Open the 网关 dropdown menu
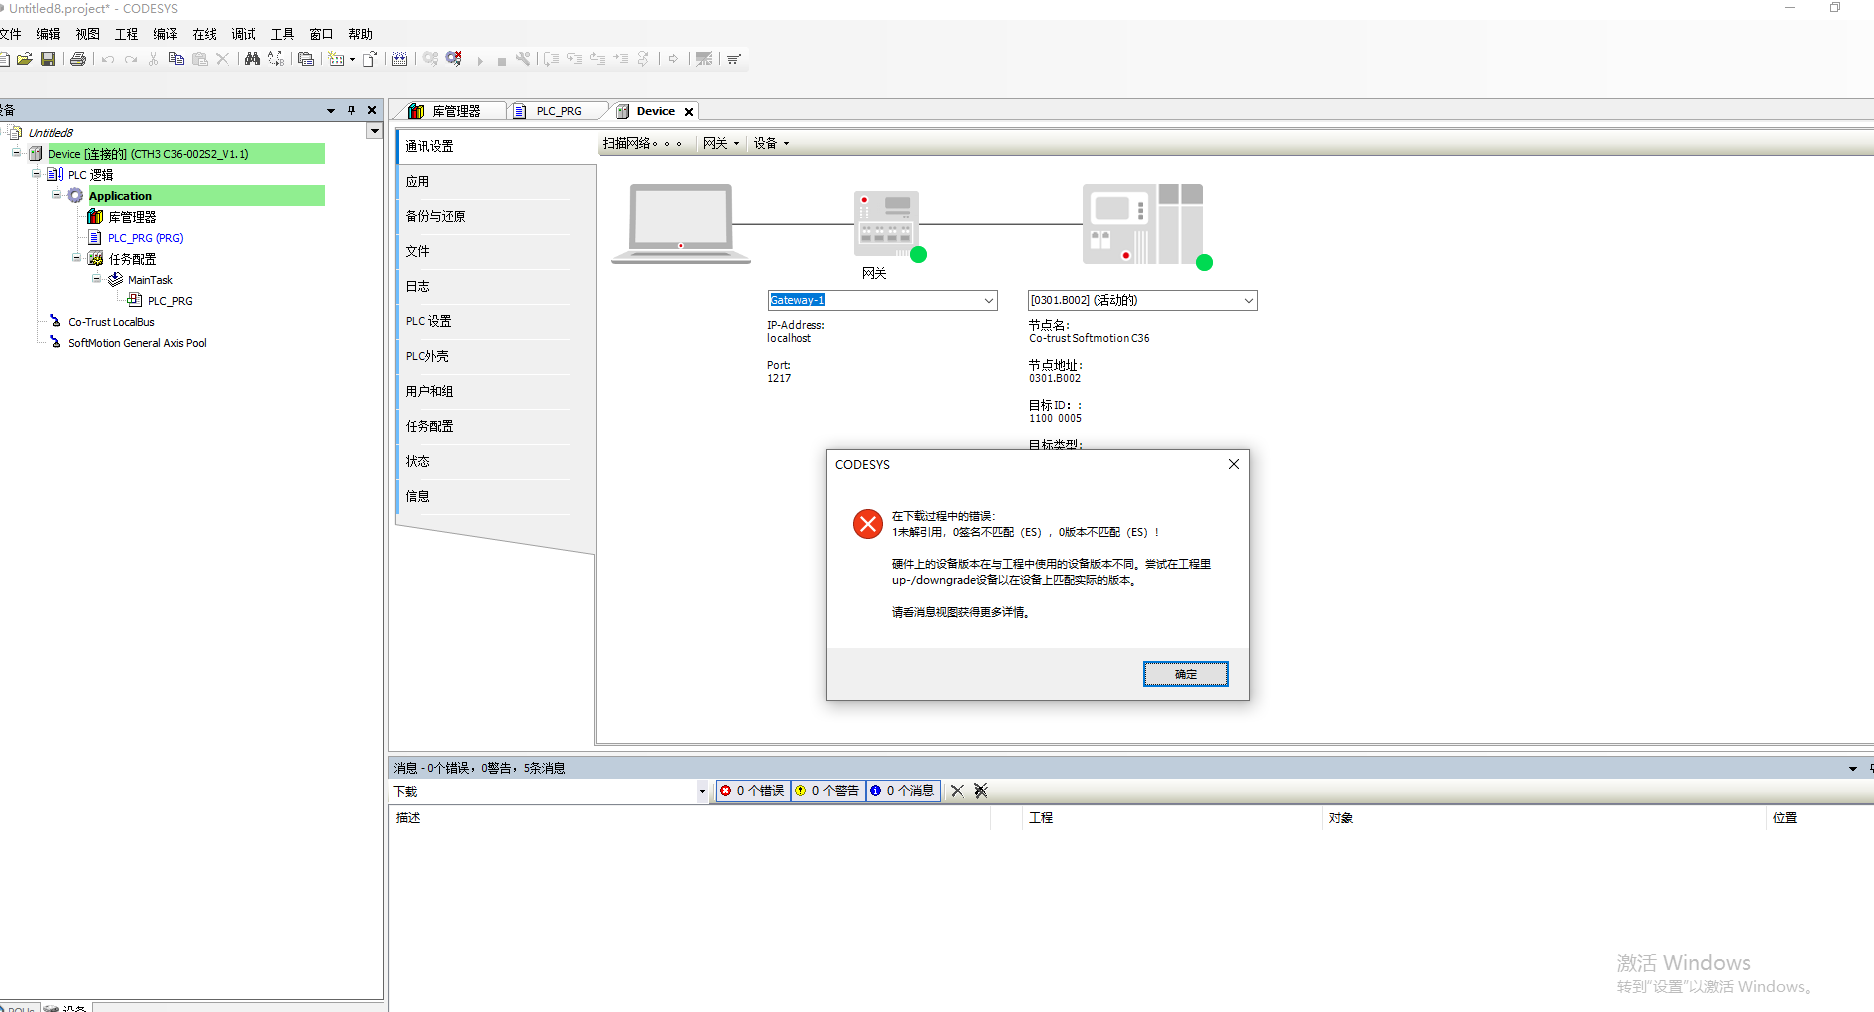Viewport: 1874px width, 1012px height. 720,143
